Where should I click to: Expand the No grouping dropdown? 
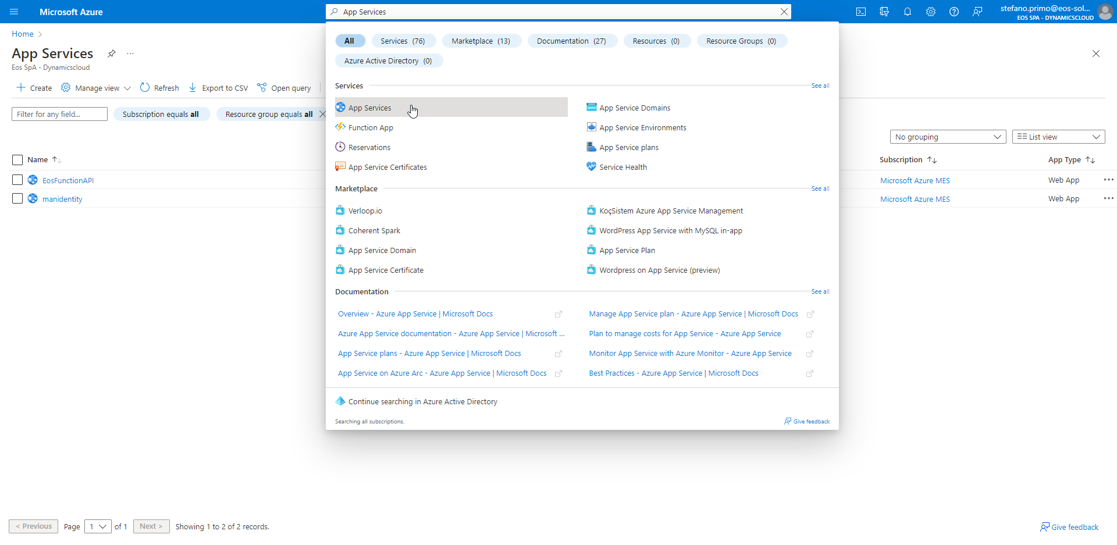[947, 137]
